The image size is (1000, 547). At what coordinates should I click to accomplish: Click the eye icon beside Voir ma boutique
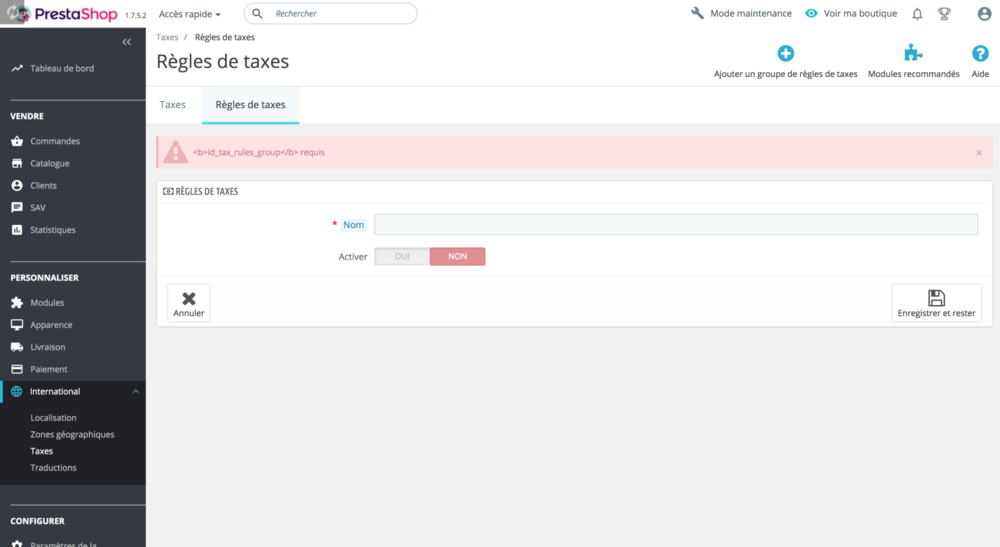(811, 13)
